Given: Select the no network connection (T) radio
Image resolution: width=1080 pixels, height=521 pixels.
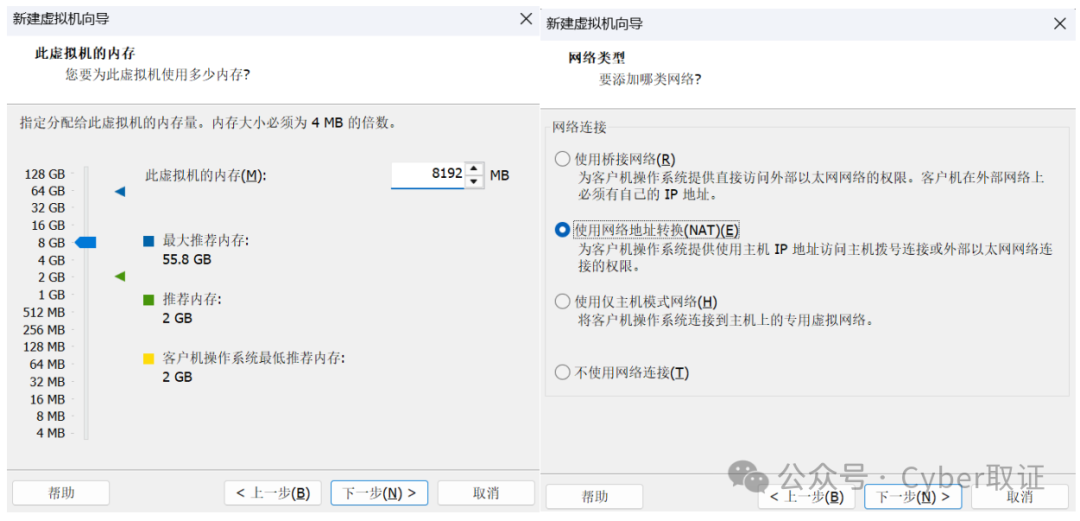Looking at the screenshot, I should pos(562,373).
